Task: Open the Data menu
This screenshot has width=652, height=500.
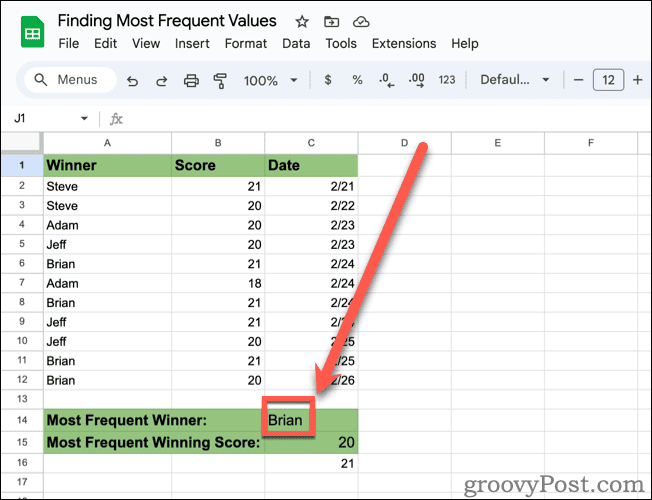Action: click(296, 43)
